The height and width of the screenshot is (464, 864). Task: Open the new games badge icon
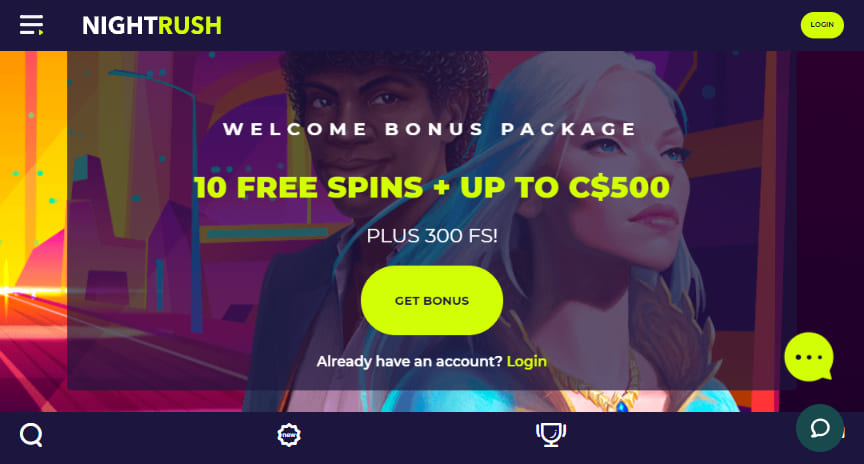[289, 435]
